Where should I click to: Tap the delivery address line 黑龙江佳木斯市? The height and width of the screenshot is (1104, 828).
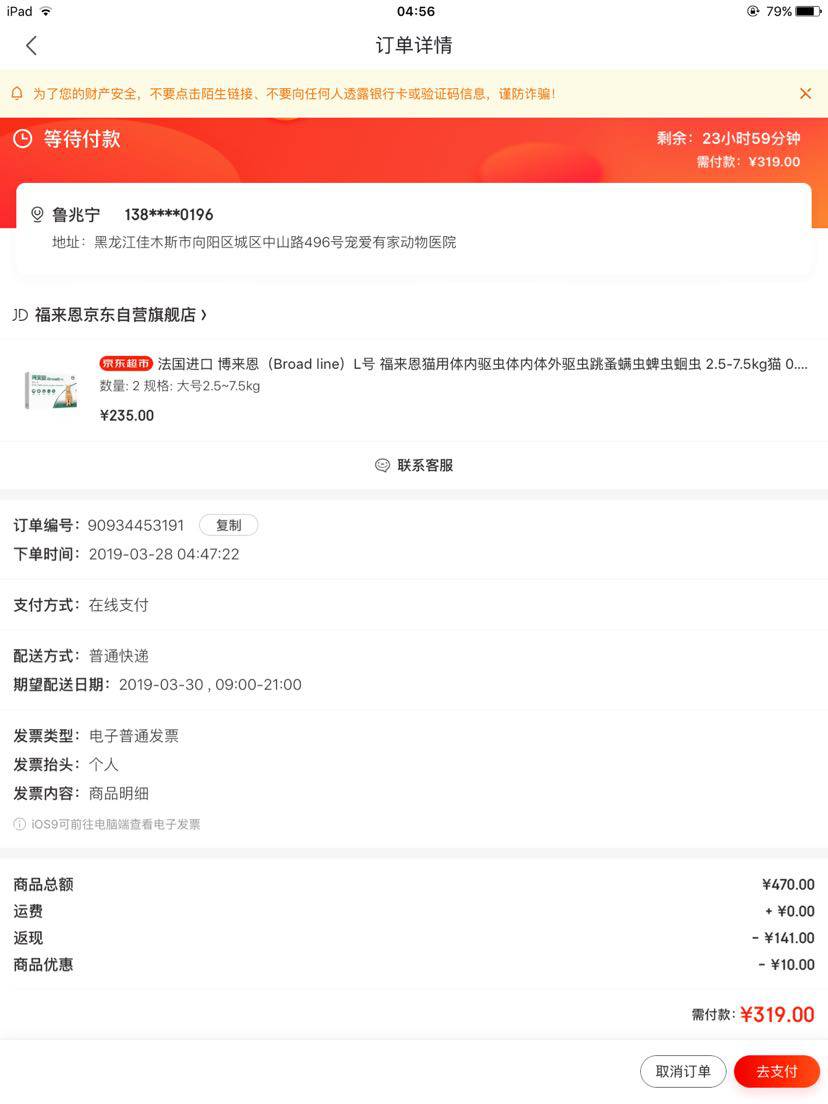pyautogui.click(x=275, y=242)
